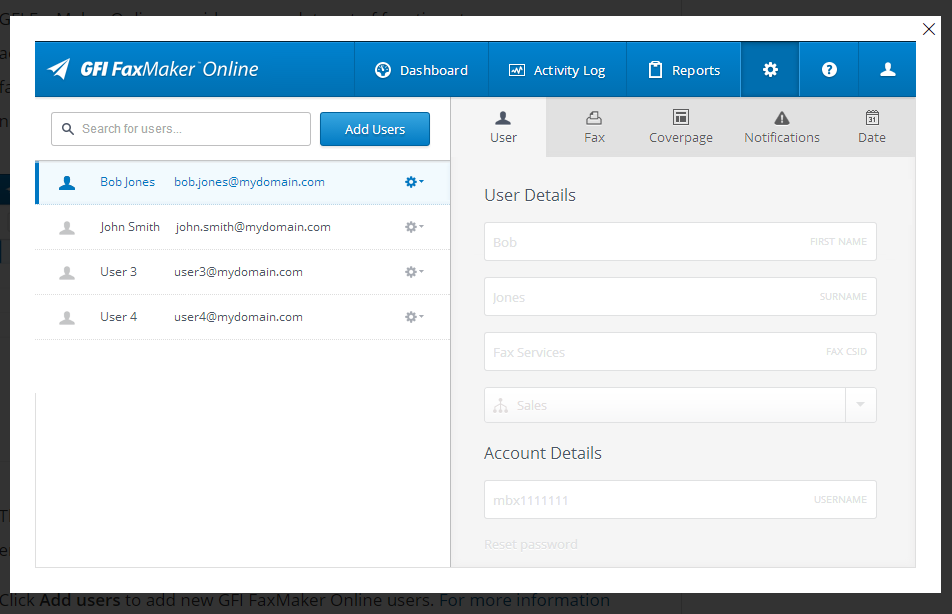Switch to the Date settings tab
The image size is (952, 614).
872,128
